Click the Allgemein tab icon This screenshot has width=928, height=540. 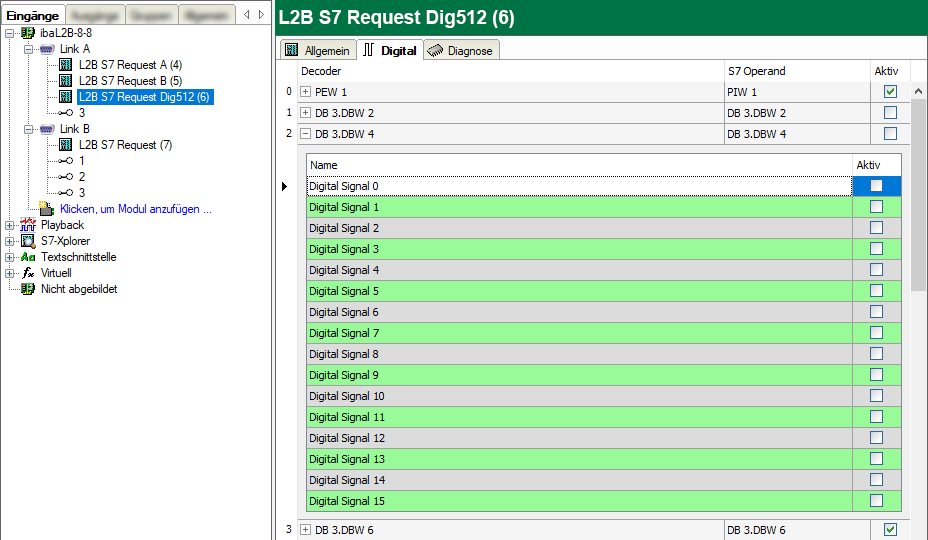(291, 50)
